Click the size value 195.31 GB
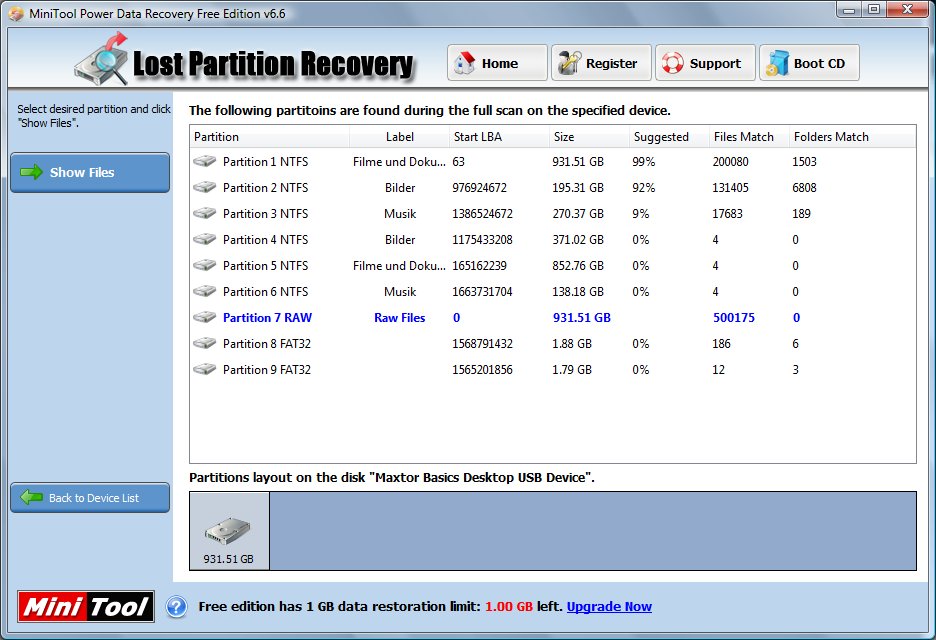This screenshot has width=936, height=640. tap(578, 187)
